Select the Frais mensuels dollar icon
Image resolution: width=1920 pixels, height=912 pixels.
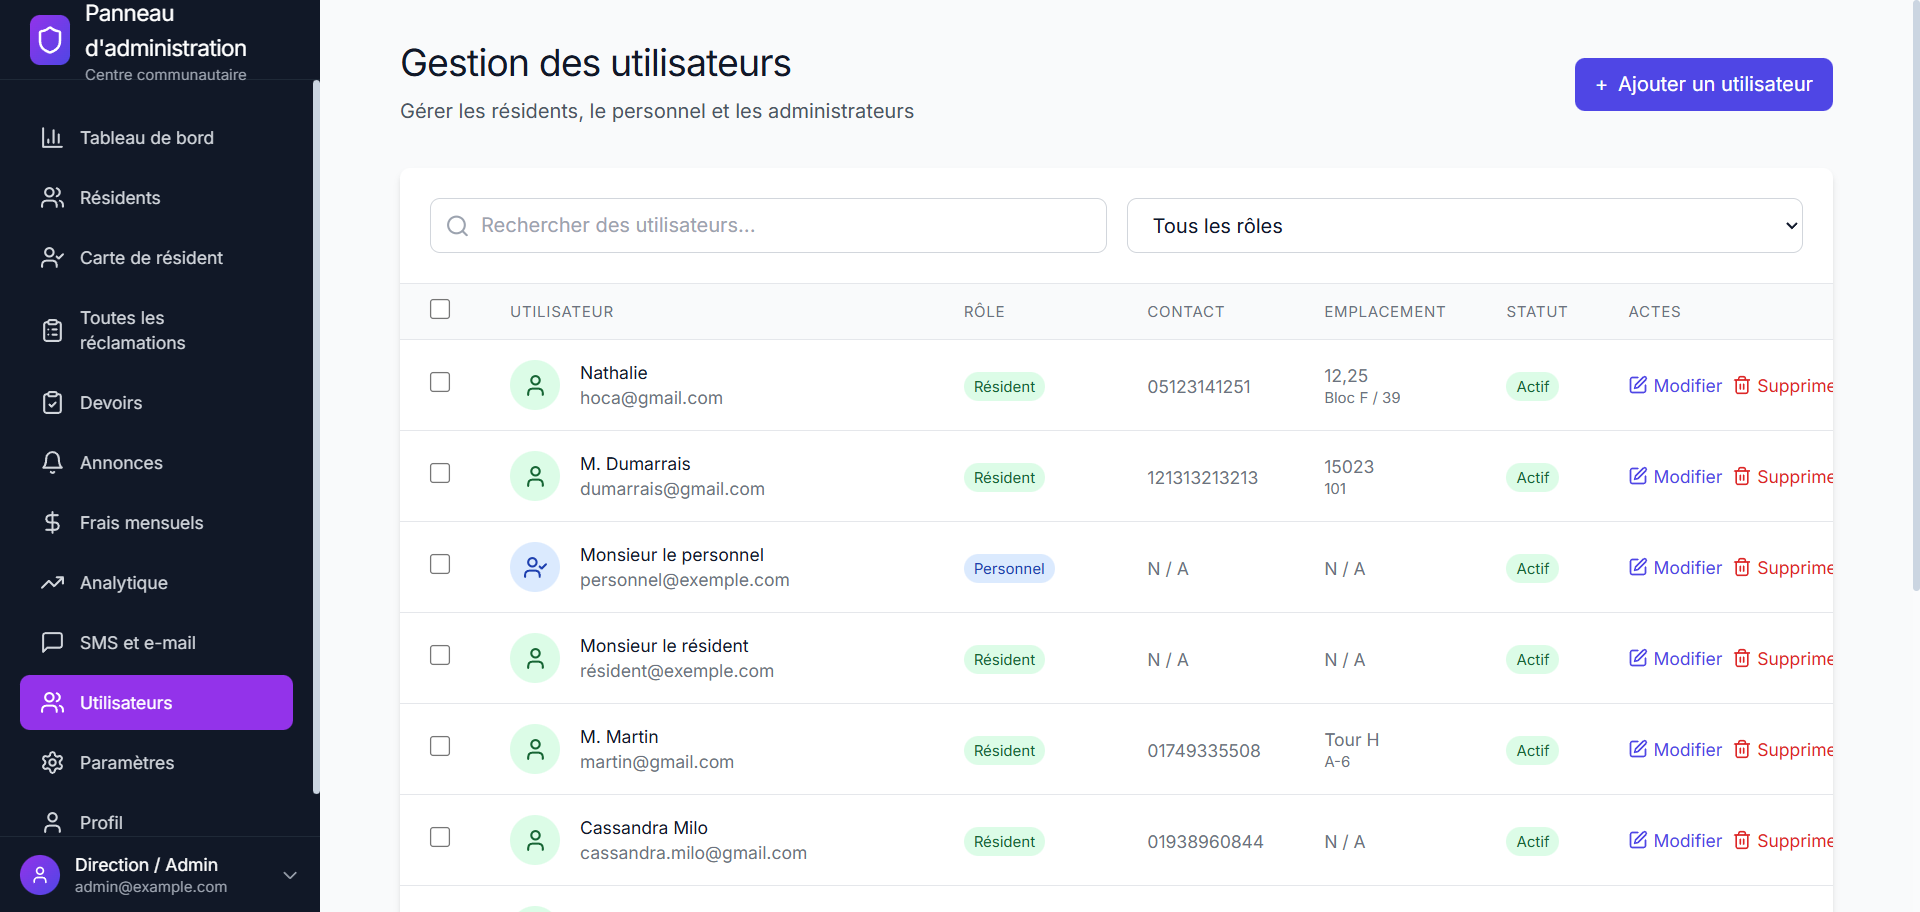coord(52,522)
